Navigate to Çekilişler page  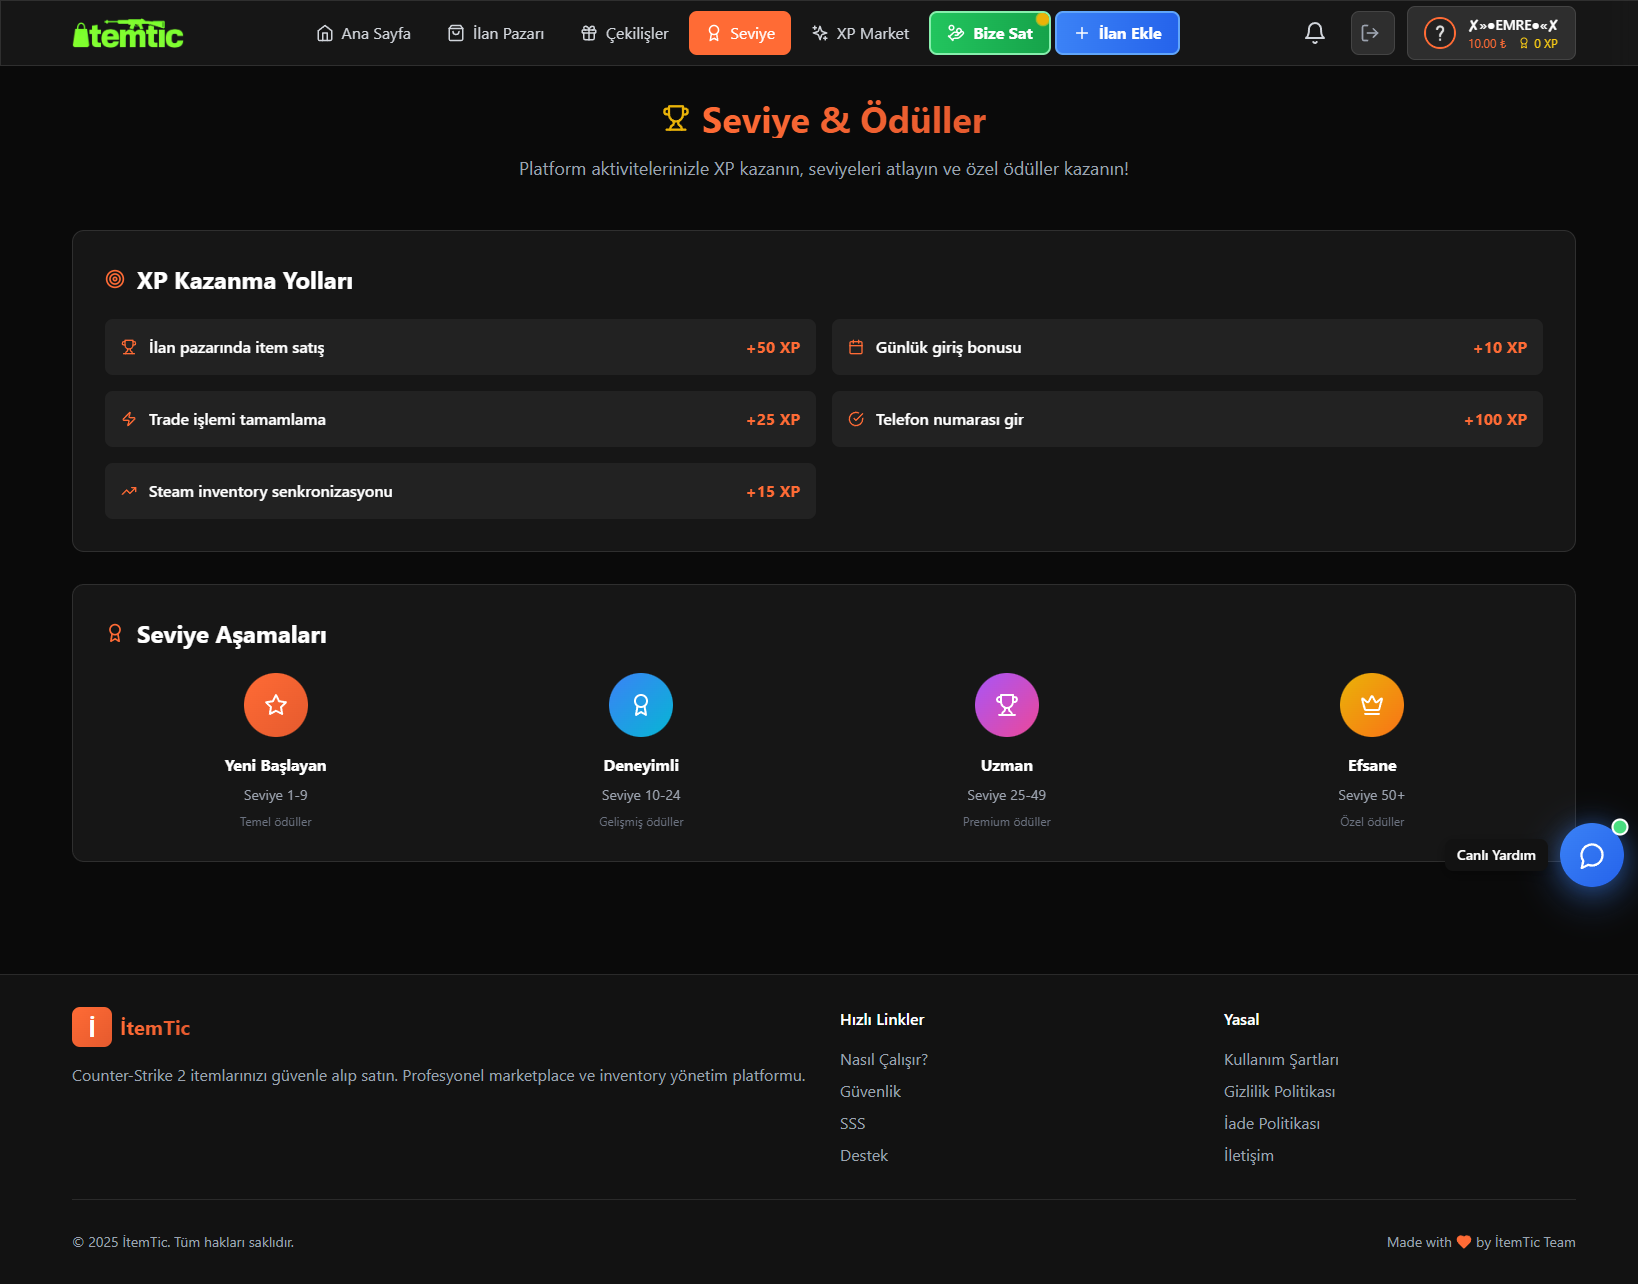tap(624, 33)
